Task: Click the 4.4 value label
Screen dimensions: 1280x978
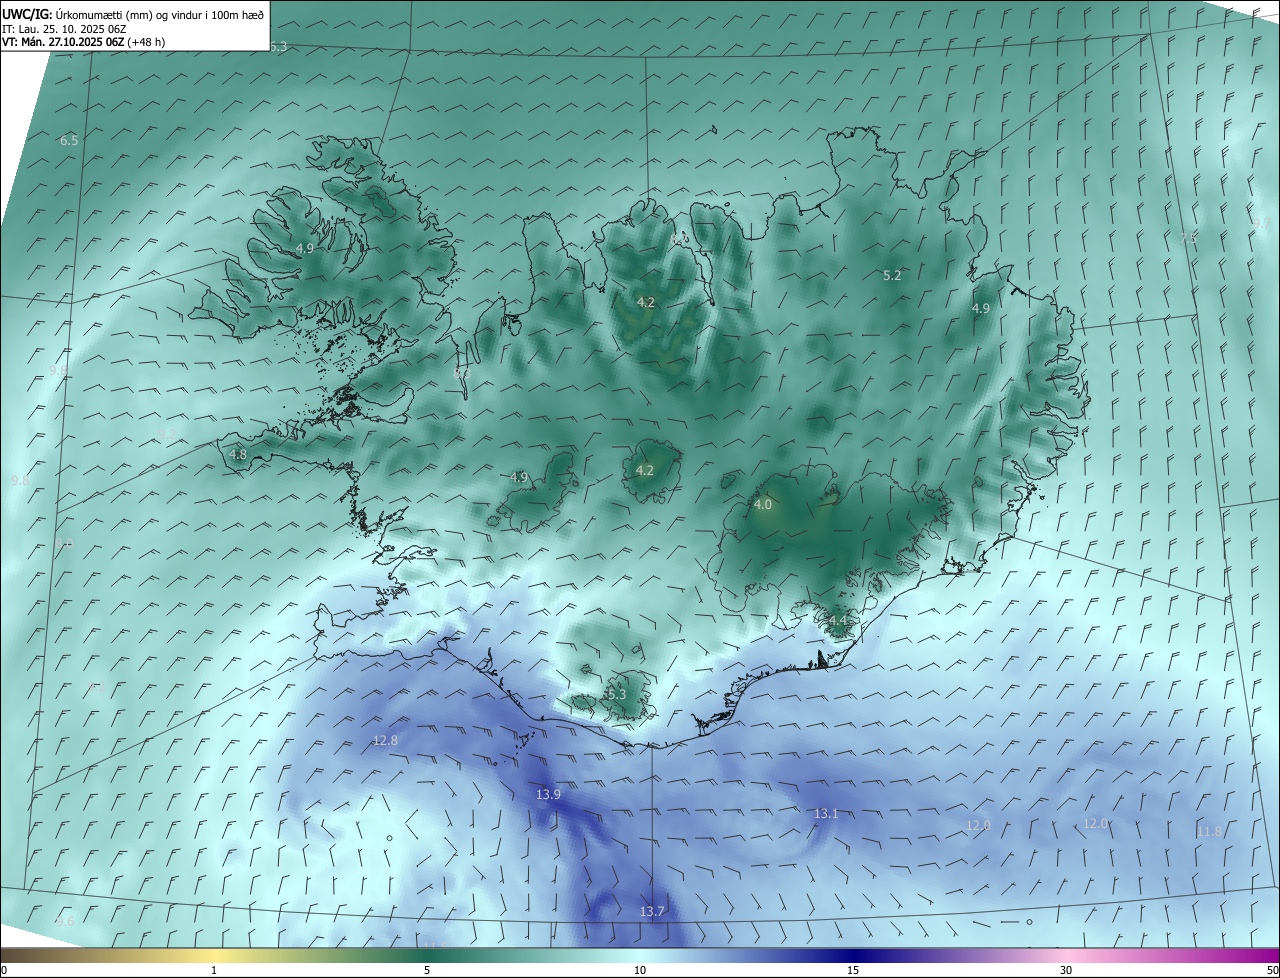Action: point(838,621)
